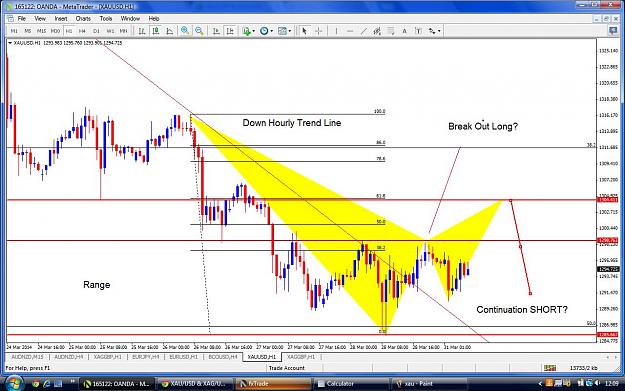Click the Zoom In magnifier icon
This screenshot has width=625, height=391.
tap(185, 31)
